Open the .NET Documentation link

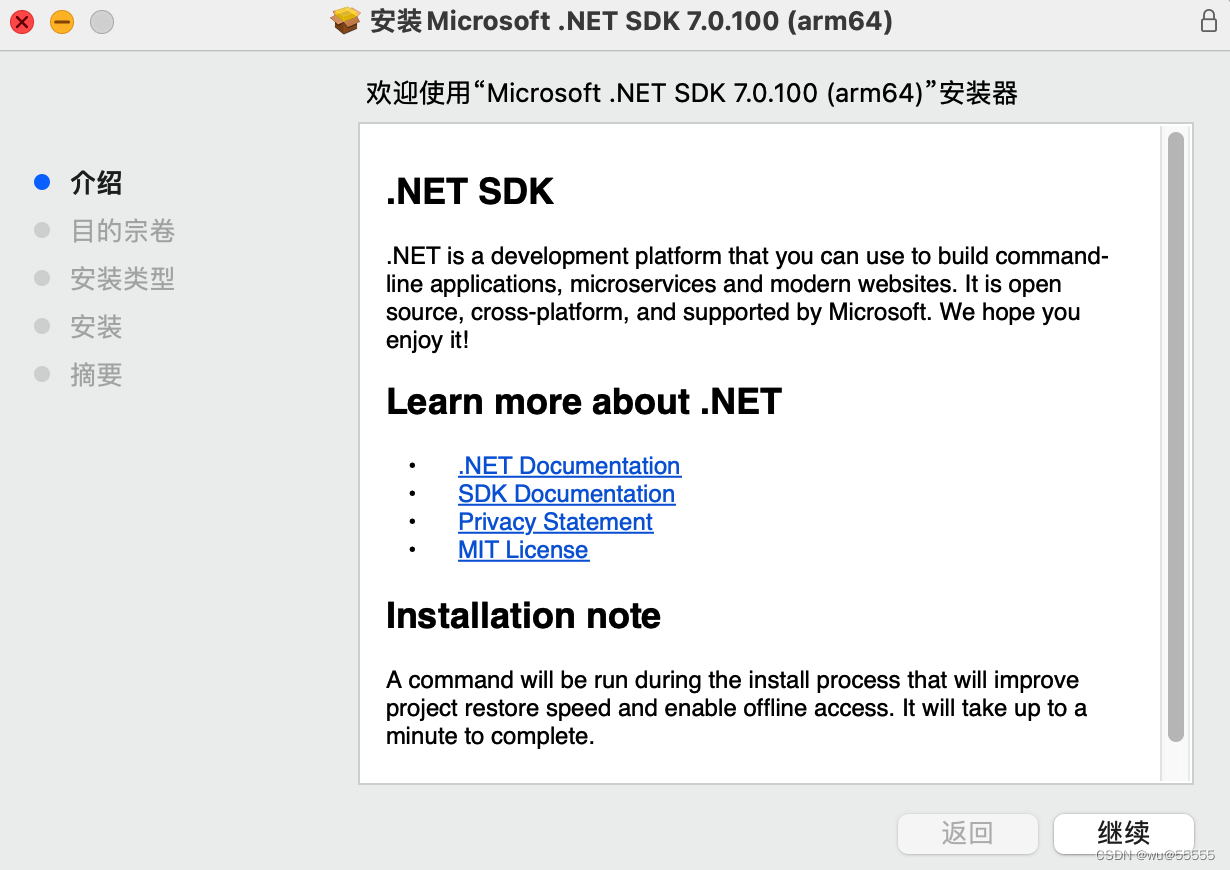[x=569, y=466]
